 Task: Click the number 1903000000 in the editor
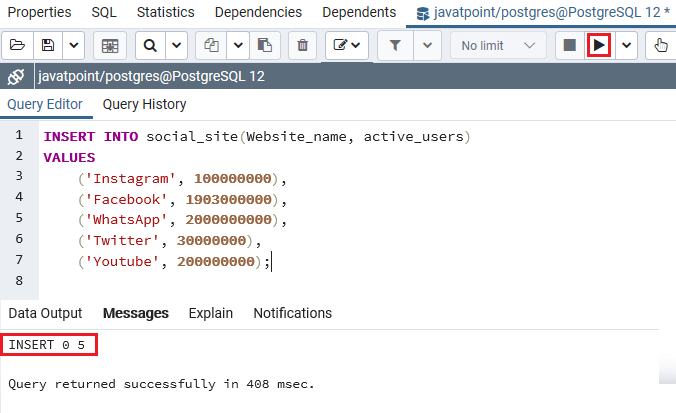coord(228,200)
